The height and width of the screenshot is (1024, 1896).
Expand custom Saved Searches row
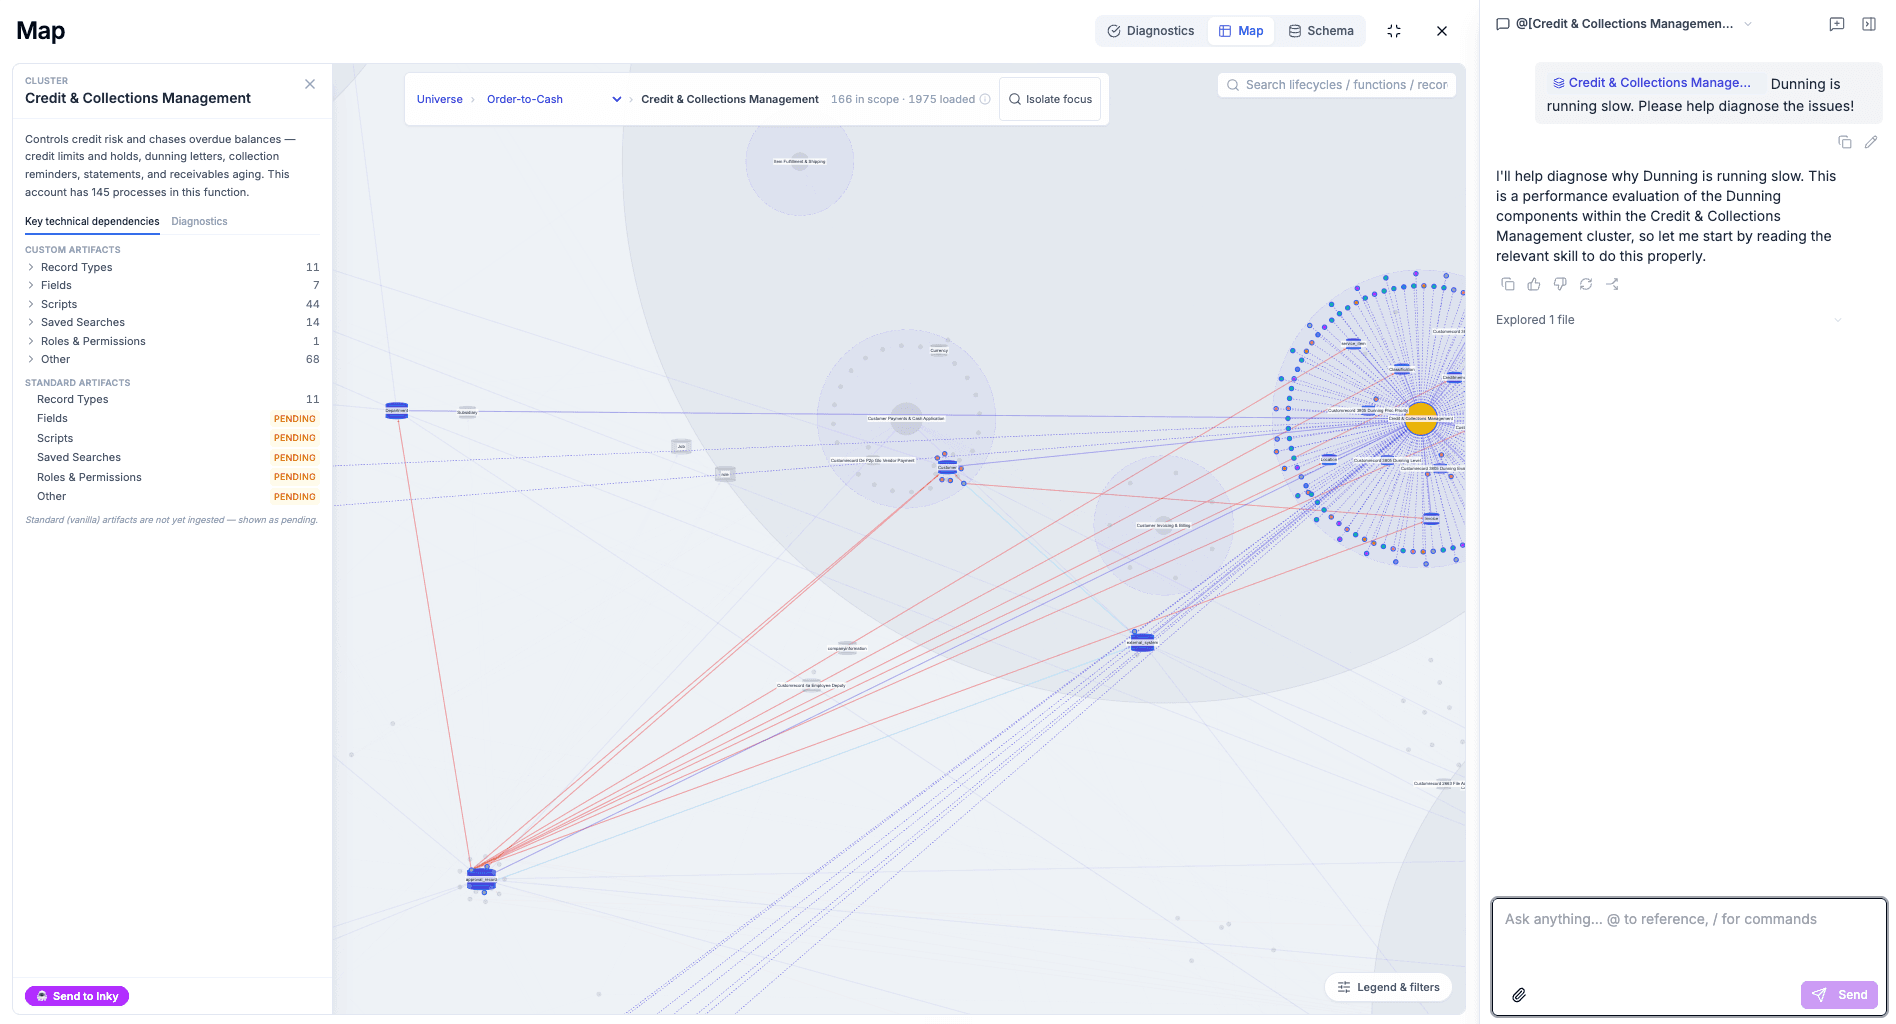172,322
